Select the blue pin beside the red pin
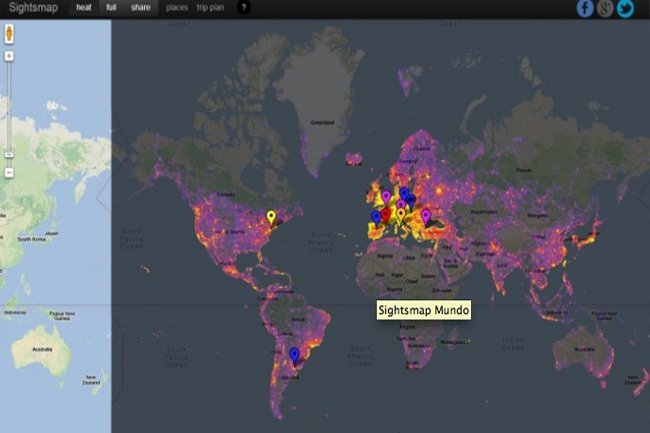This screenshot has height=433, width=650. [x=376, y=217]
